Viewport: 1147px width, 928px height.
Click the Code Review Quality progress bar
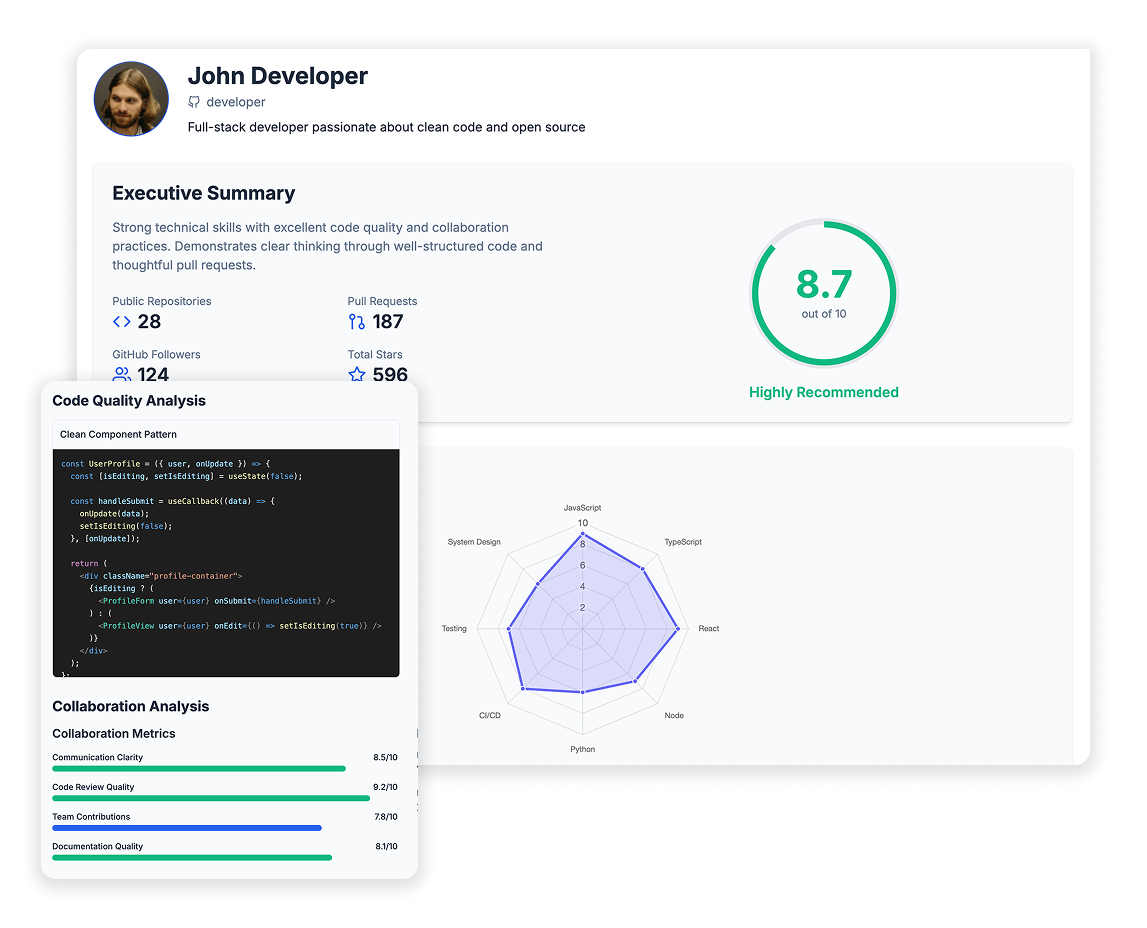click(210, 798)
